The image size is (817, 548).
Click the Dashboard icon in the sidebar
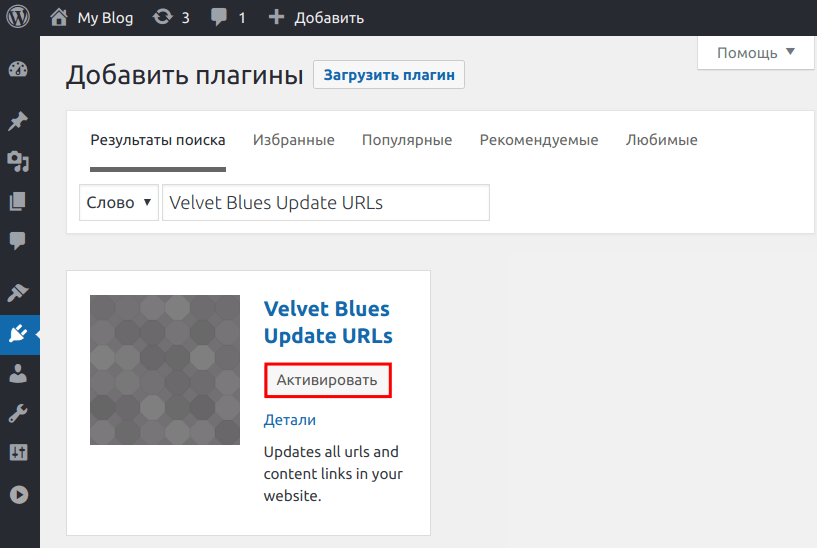[18, 70]
